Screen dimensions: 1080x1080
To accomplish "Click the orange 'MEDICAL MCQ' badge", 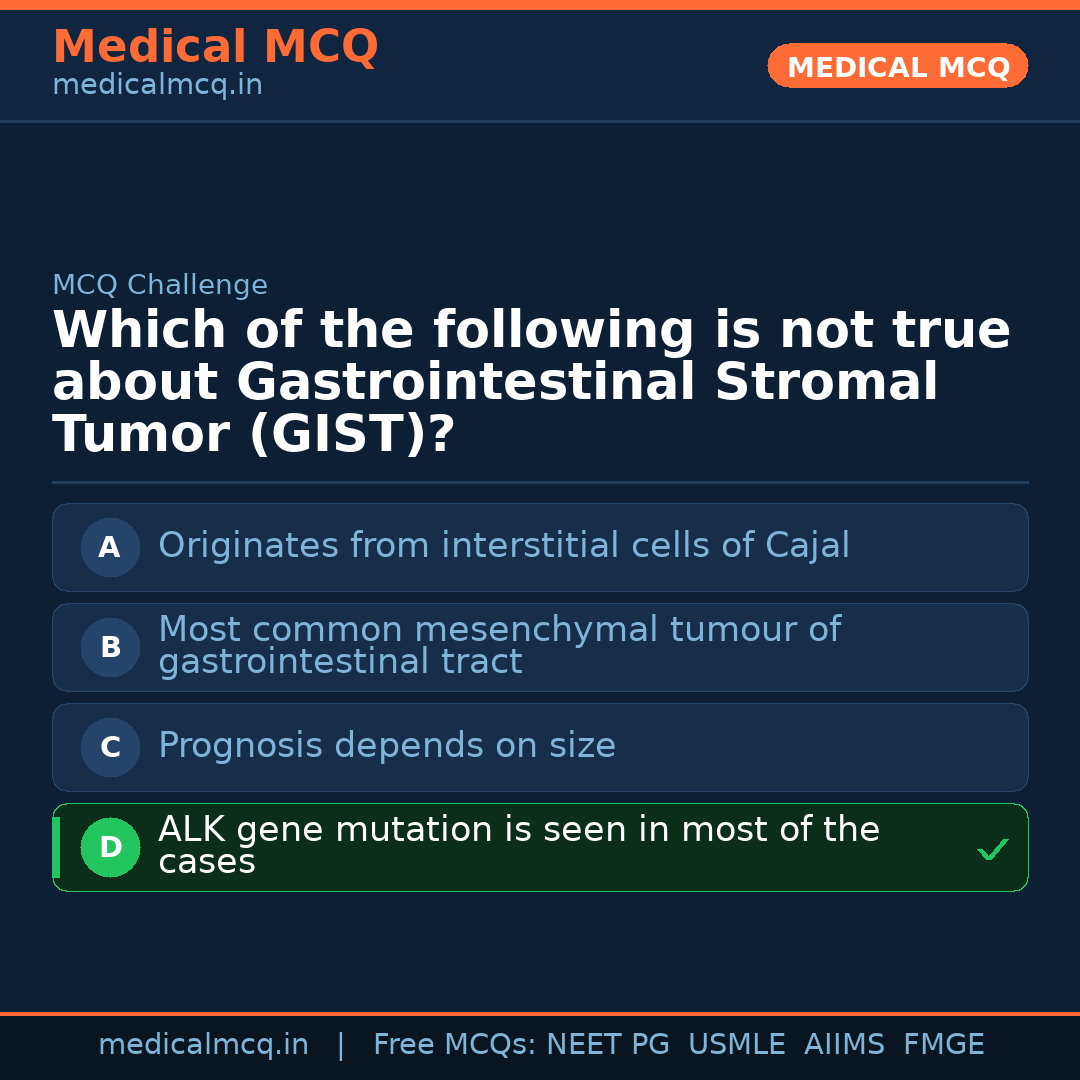I will click(897, 67).
